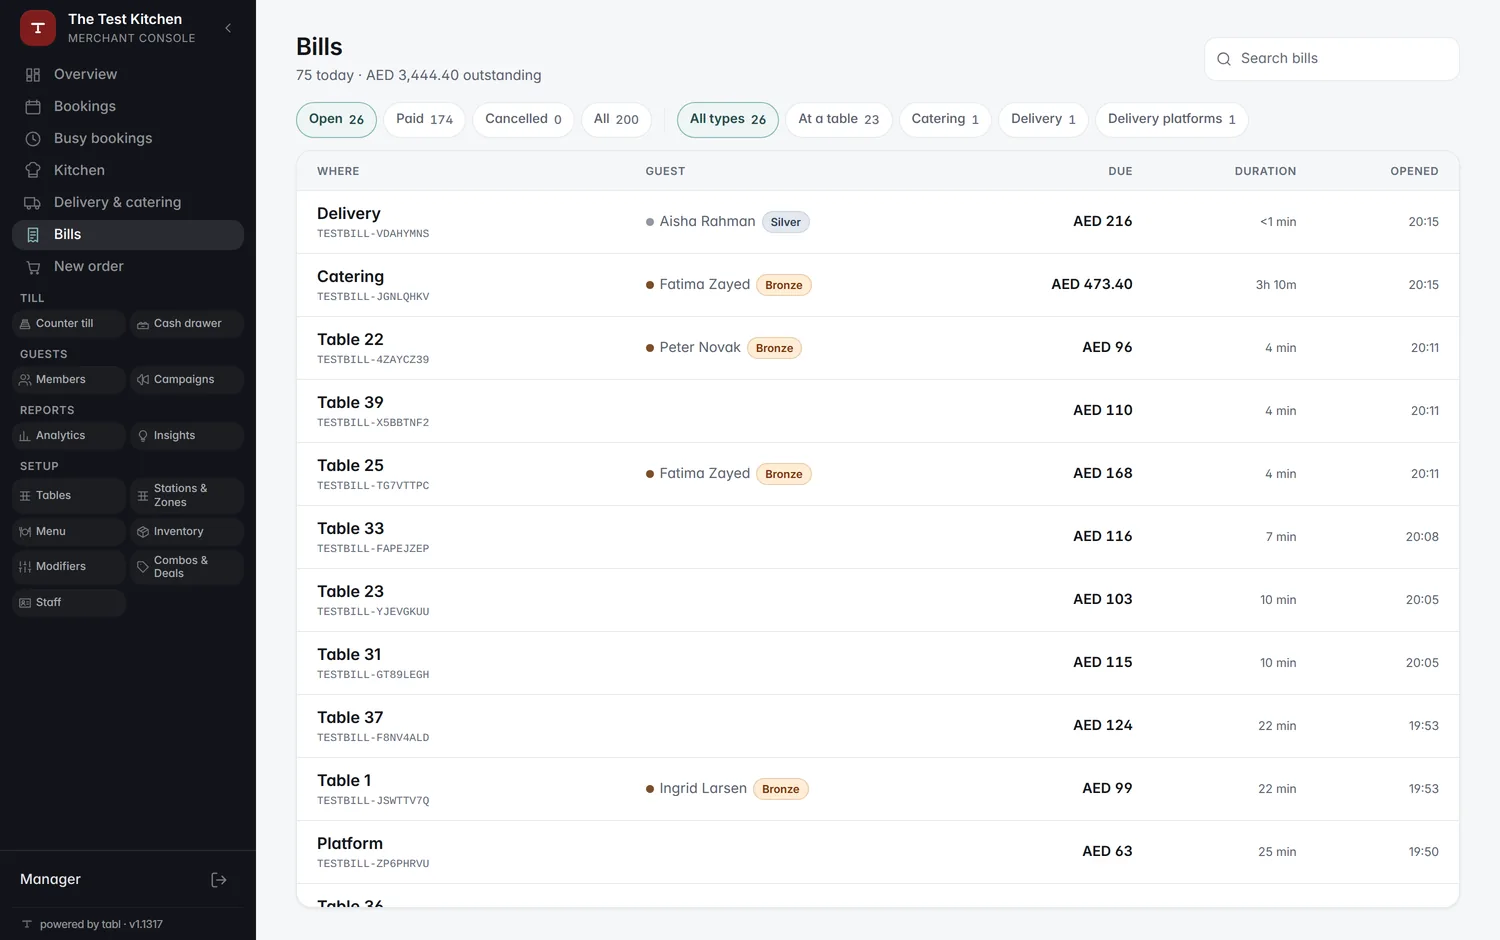Image resolution: width=1500 pixels, height=940 pixels.
Task: Open Campaigns megaphone shortcut
Action: tap(187, 380)
